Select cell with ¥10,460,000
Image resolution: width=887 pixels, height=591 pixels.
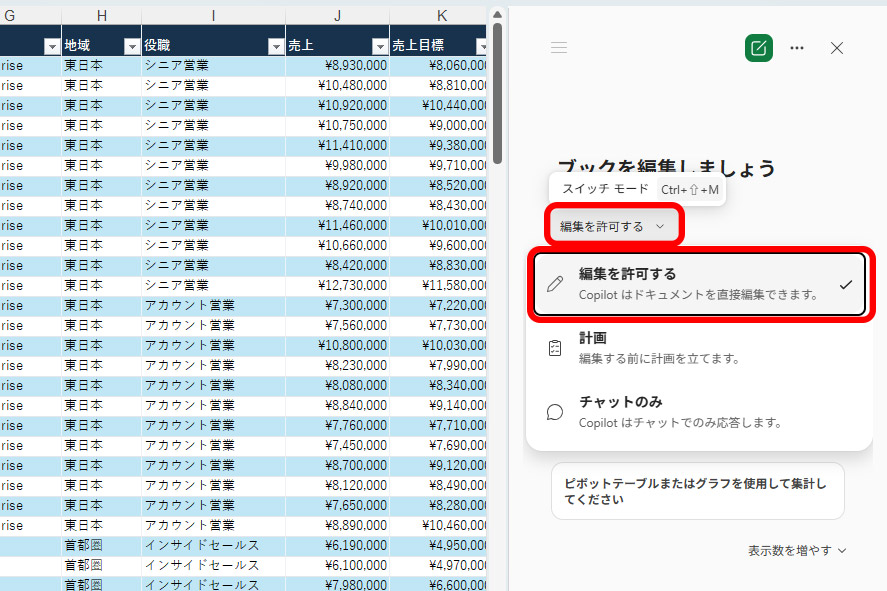pyautogui.click(x=438, y=525)
